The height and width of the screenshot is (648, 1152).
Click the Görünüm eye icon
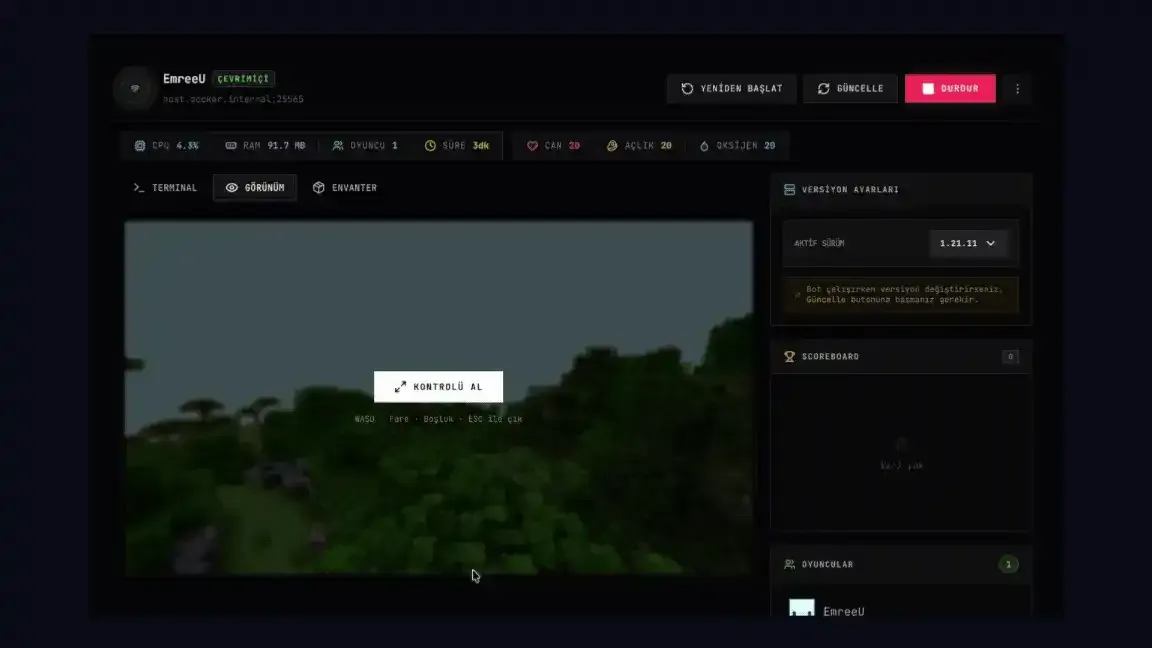(x=231, y=187)
